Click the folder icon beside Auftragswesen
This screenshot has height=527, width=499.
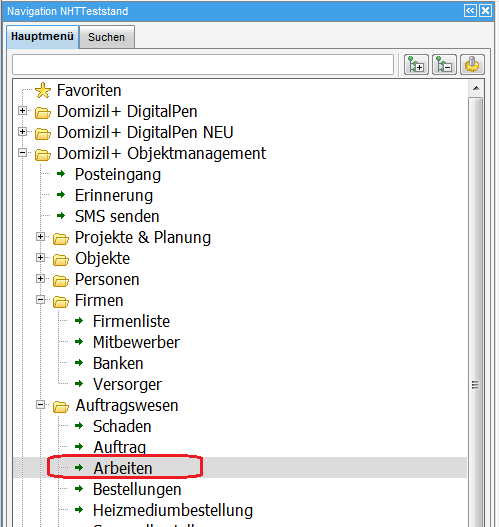point(61,407)
